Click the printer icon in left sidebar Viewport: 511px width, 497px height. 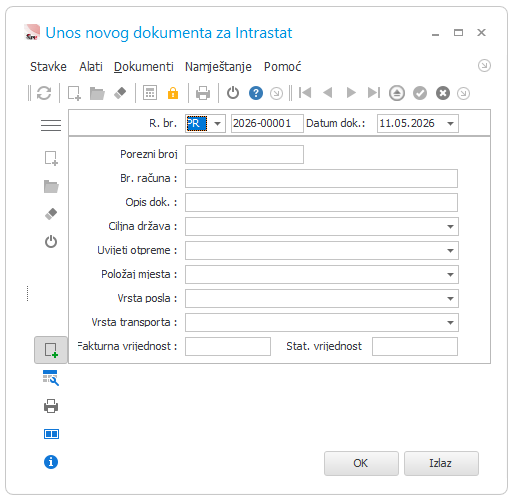click(51, 406)
